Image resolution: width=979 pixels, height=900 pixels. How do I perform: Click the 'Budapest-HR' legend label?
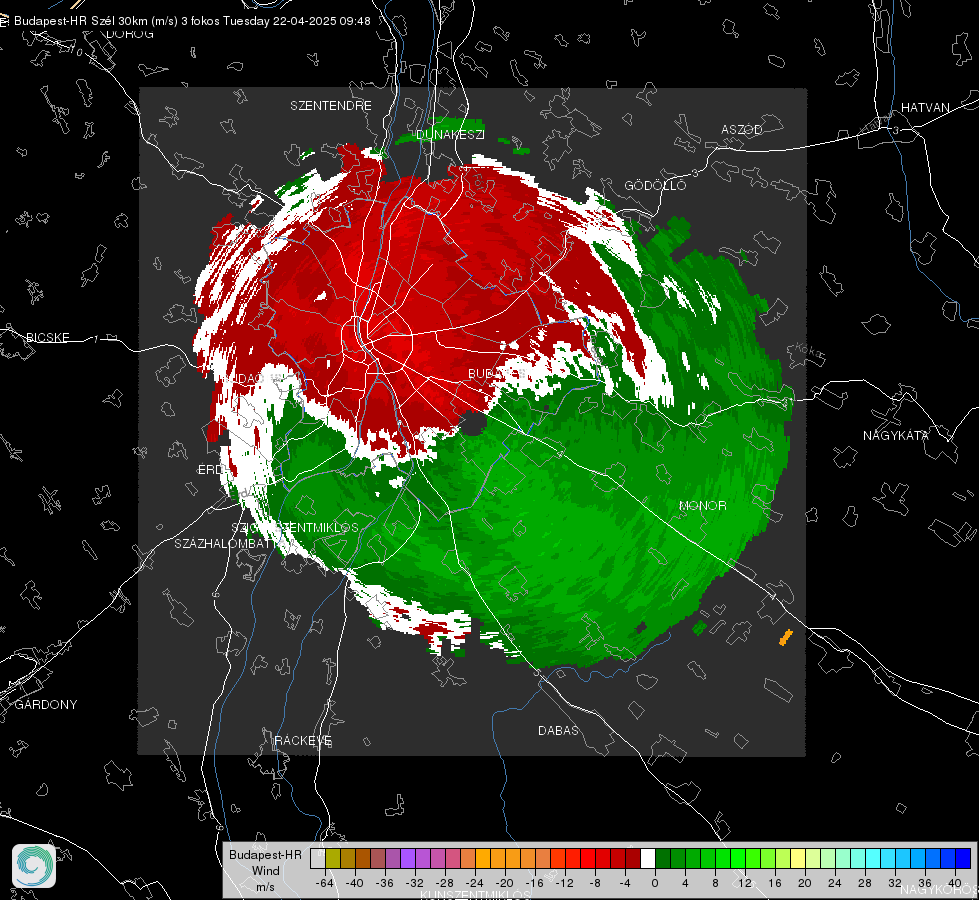(265, 854)
